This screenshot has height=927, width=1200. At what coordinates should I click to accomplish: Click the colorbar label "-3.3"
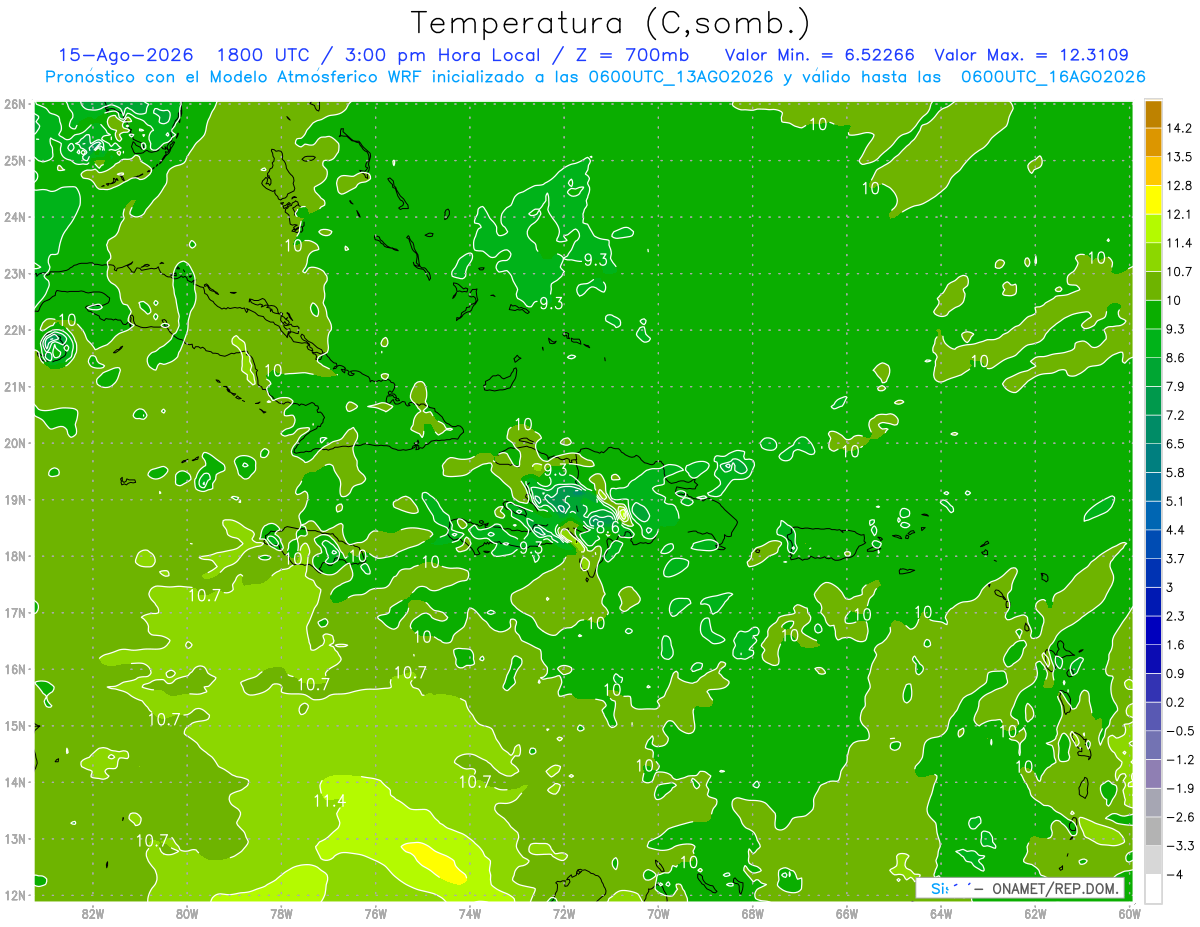point(1178,845)
